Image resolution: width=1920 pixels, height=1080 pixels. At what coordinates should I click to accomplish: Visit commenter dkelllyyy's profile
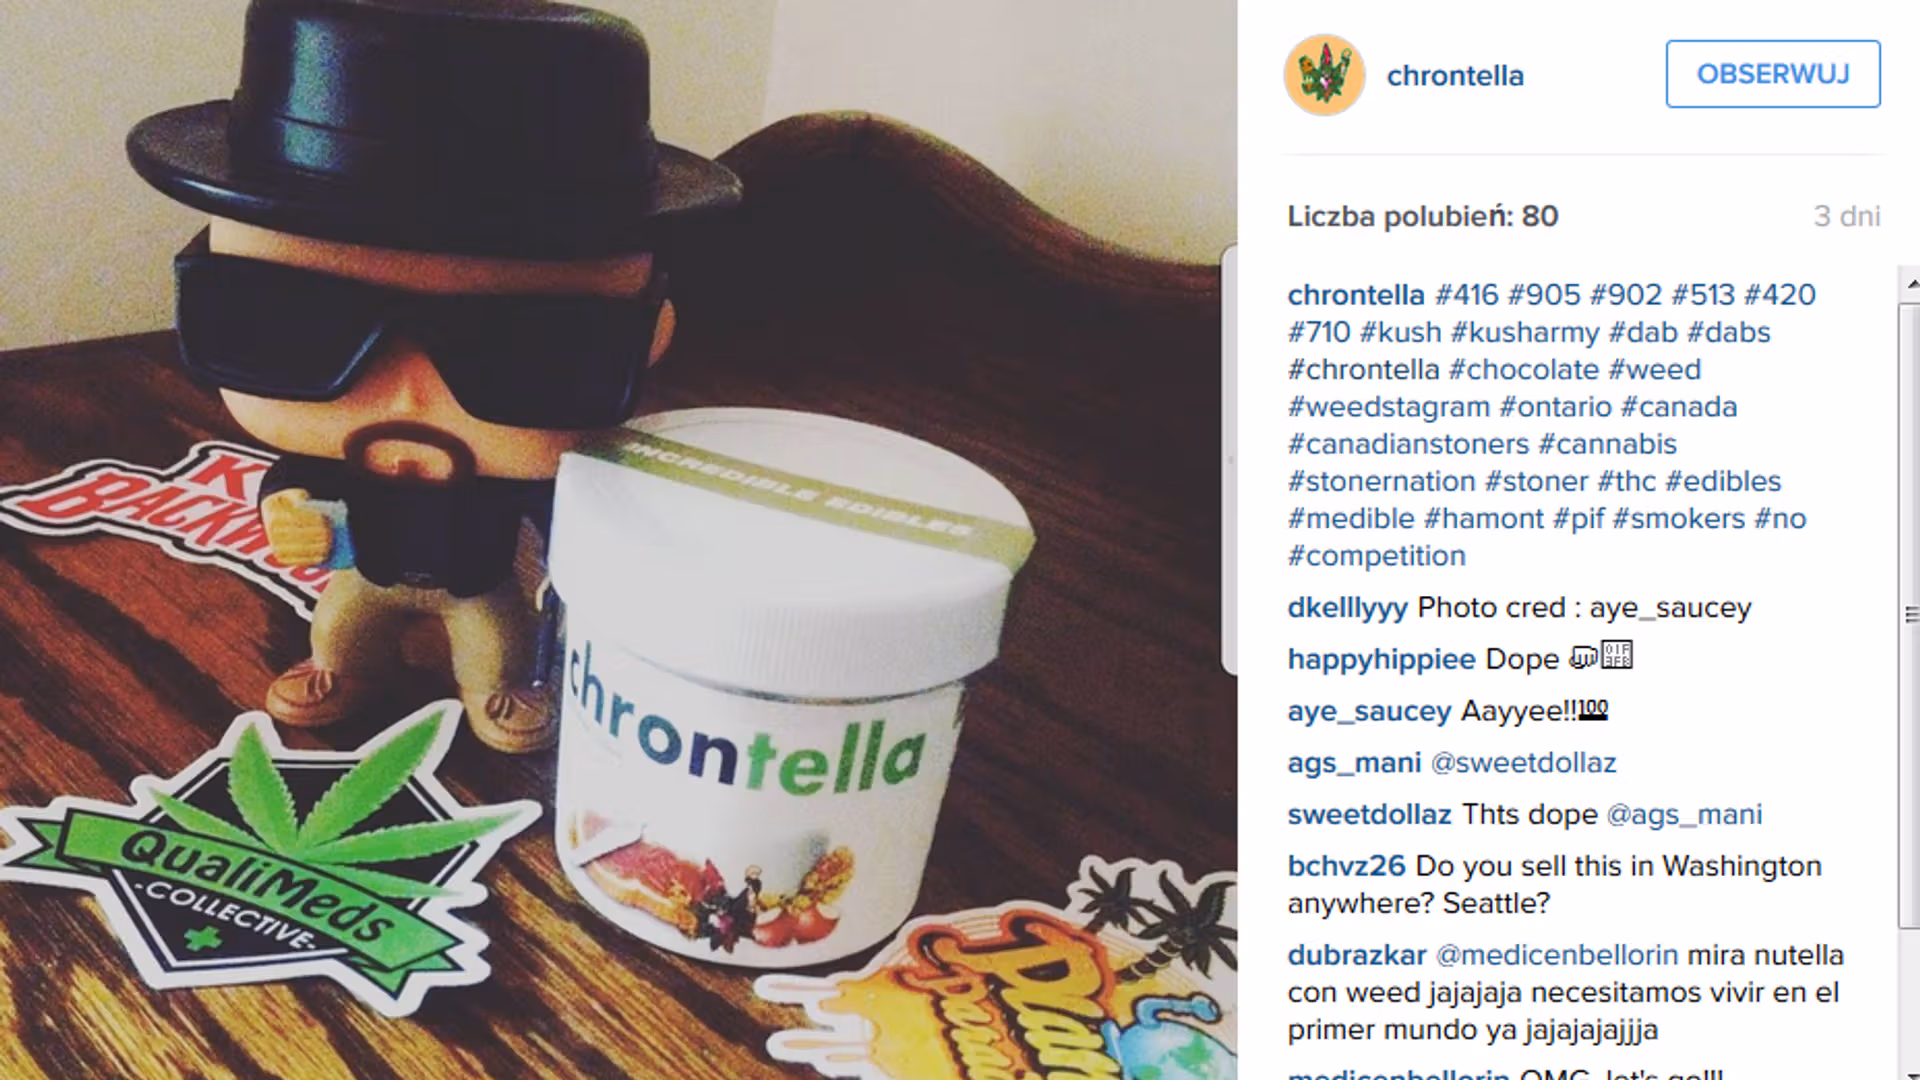point(1347,608)
